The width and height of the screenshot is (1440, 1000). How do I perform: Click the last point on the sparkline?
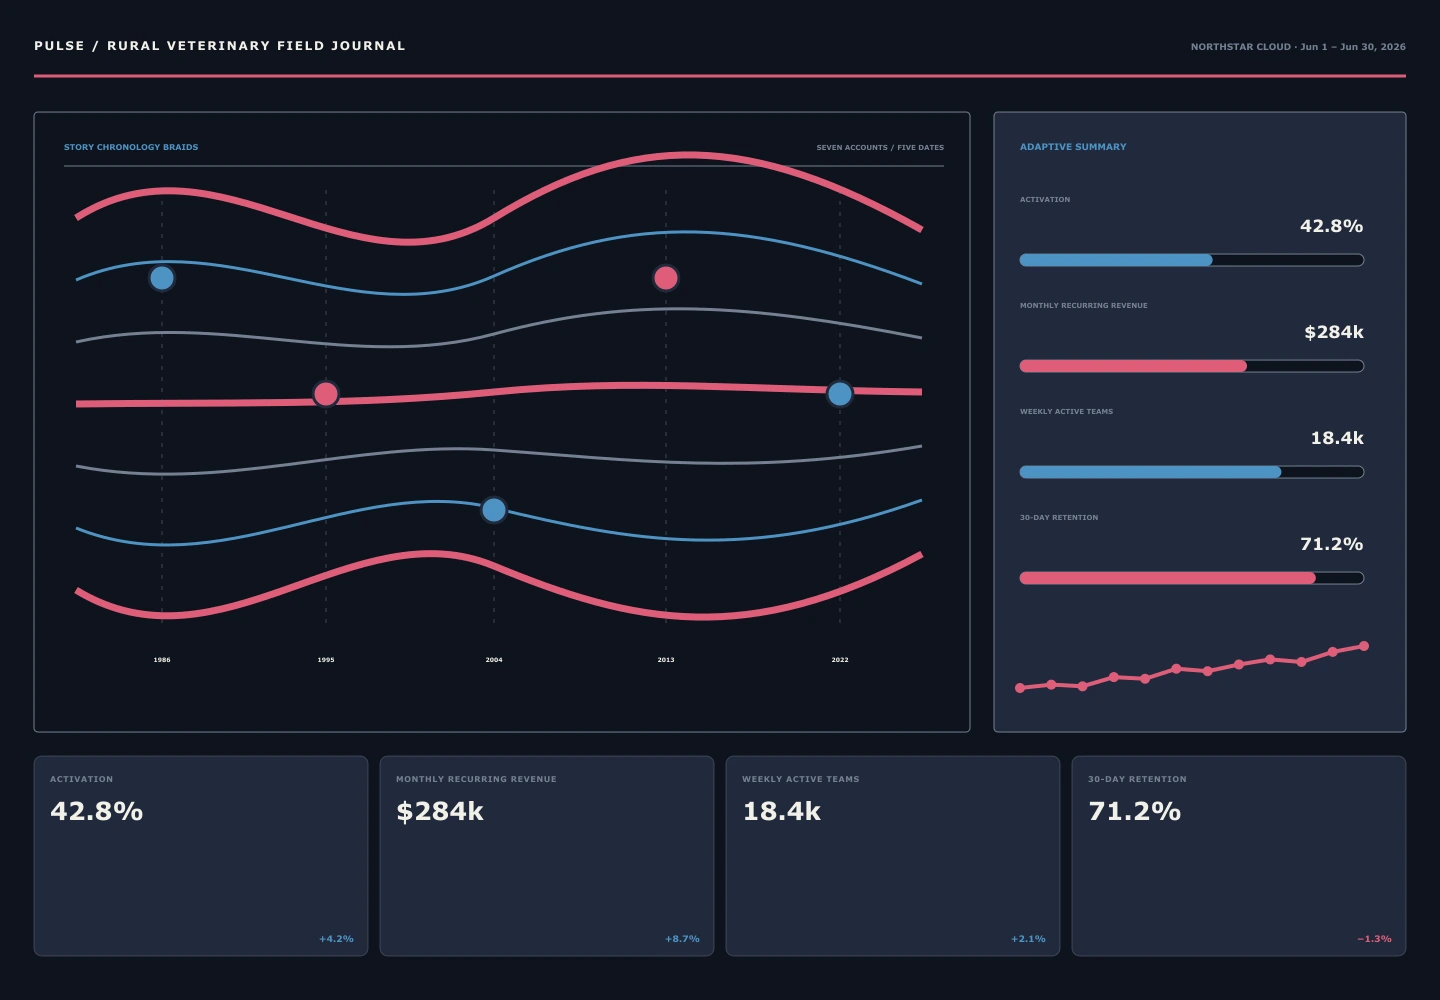[x=1364, y=646]
